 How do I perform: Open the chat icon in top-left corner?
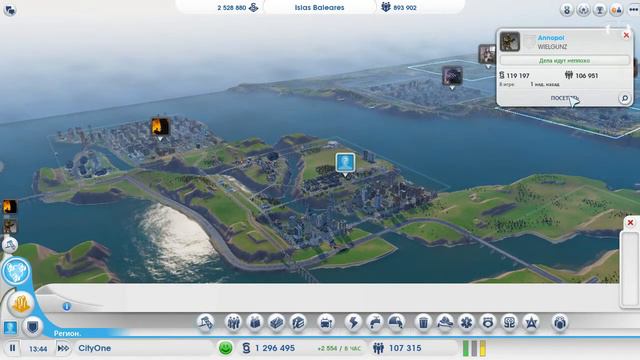pos(10,10)
